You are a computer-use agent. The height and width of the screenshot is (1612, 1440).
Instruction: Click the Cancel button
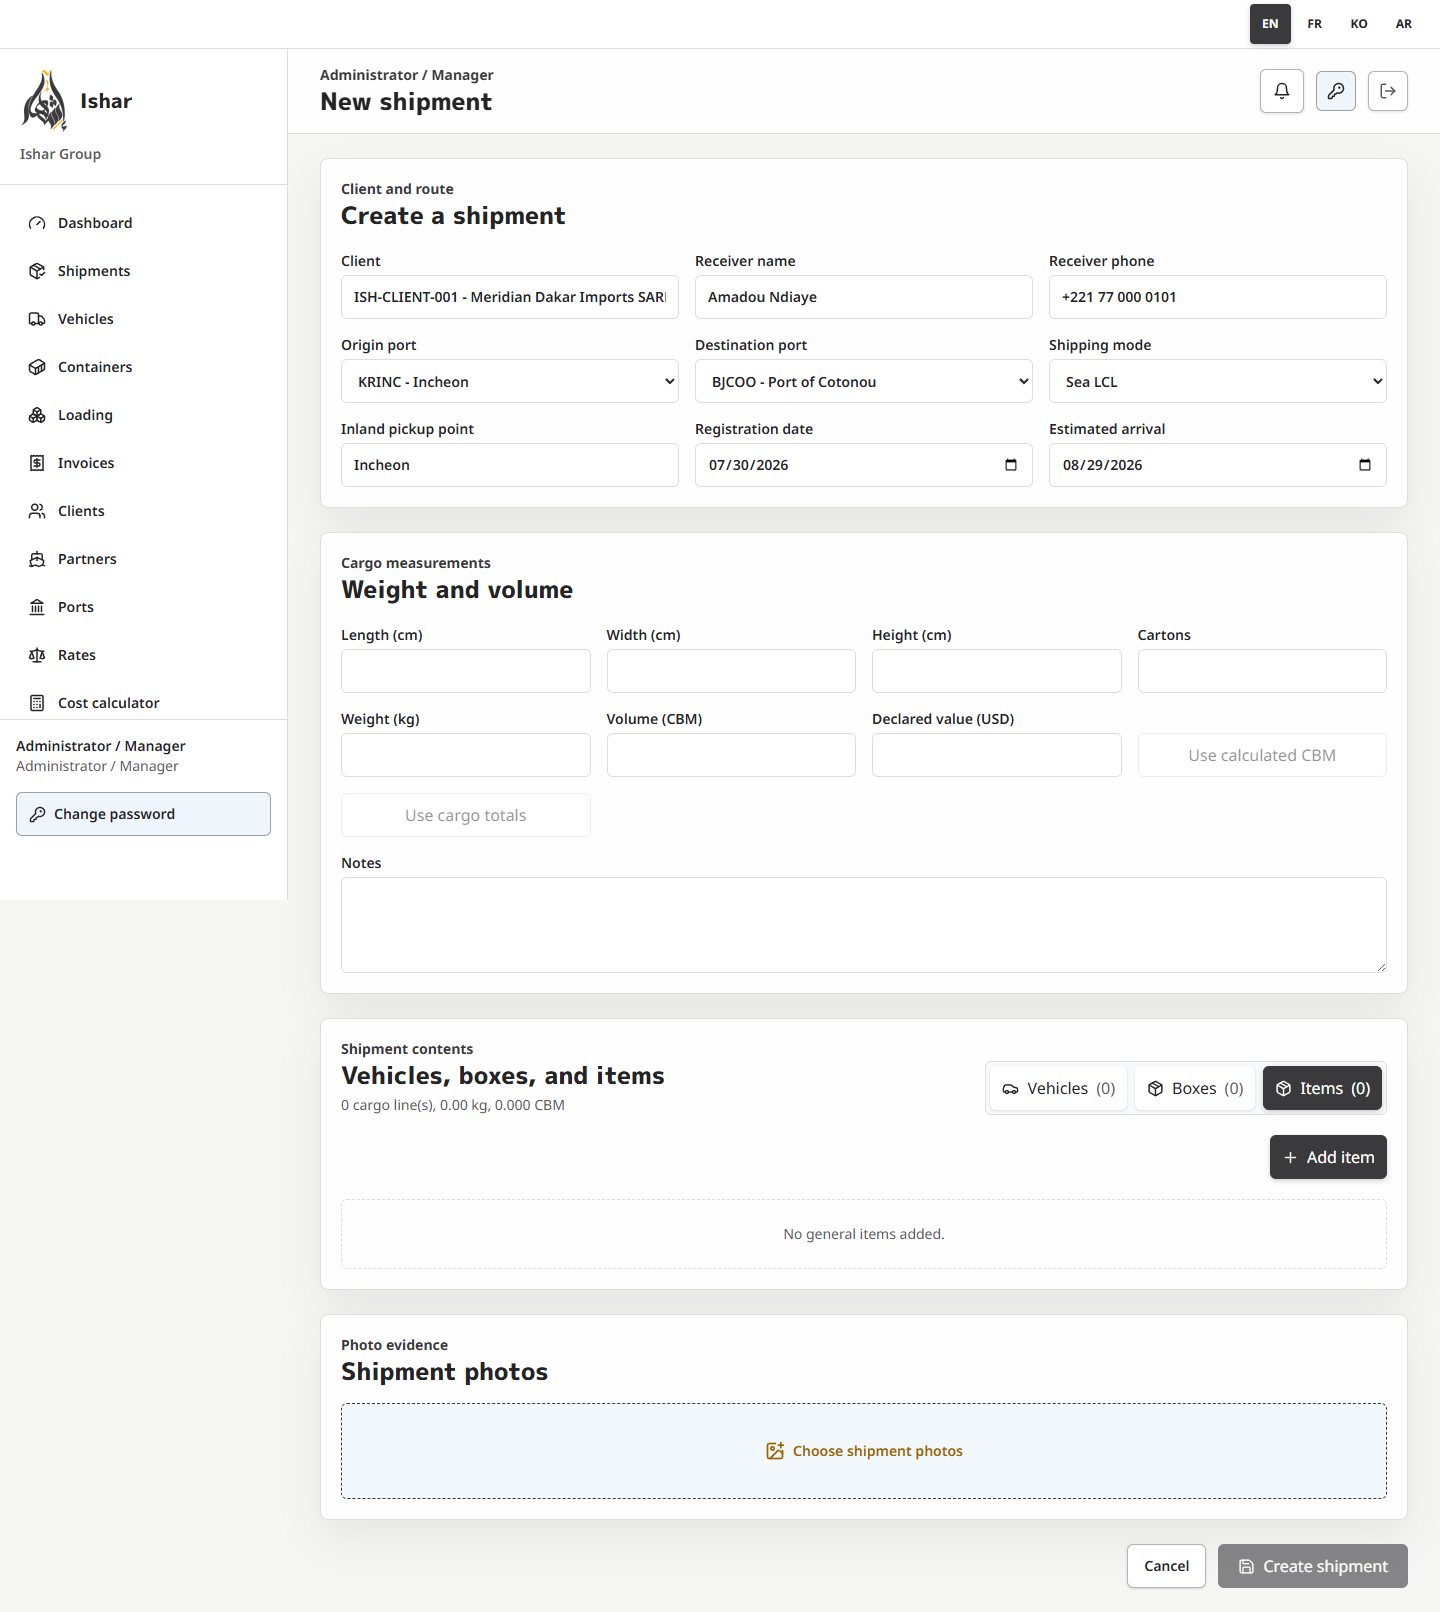click(1166, 1566)
